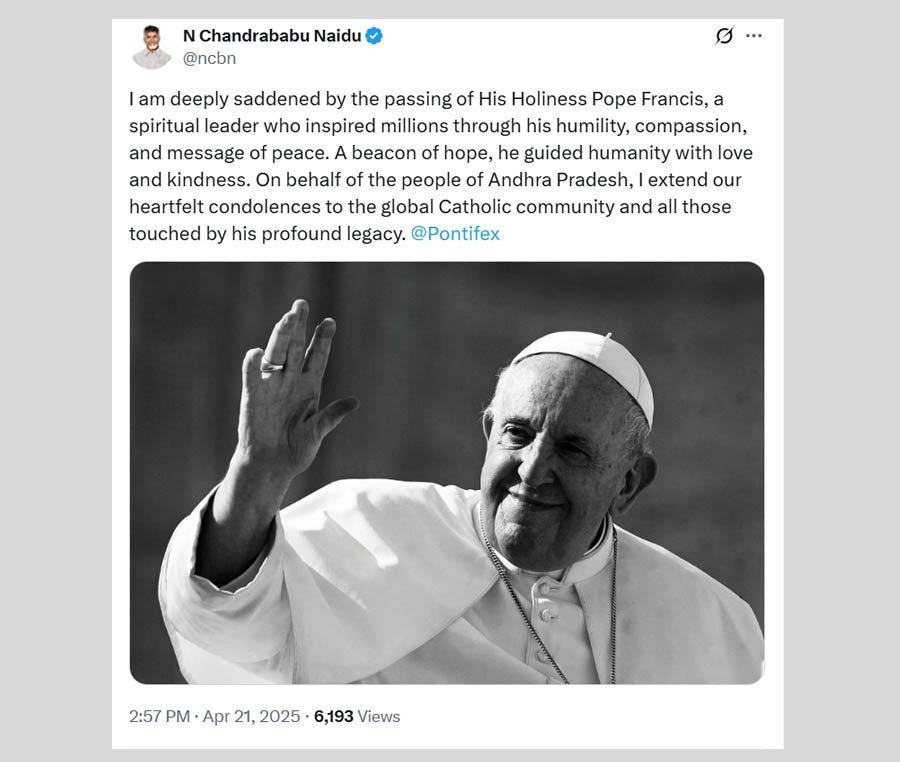Image resolution: width=900 pixels, height=762 pixels.
Task: Click the blue verified badge
Action: point(374,36)
